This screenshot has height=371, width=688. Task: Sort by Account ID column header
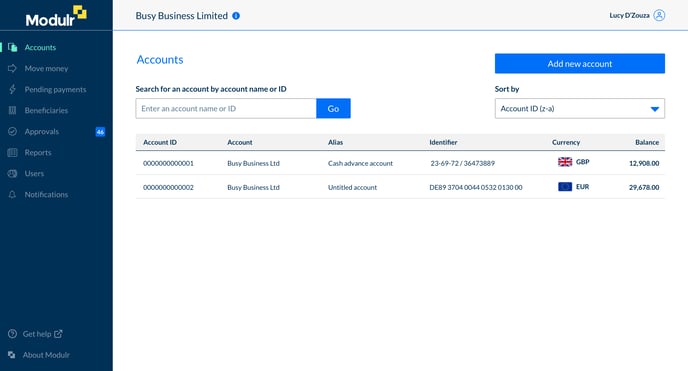[160, 143]
